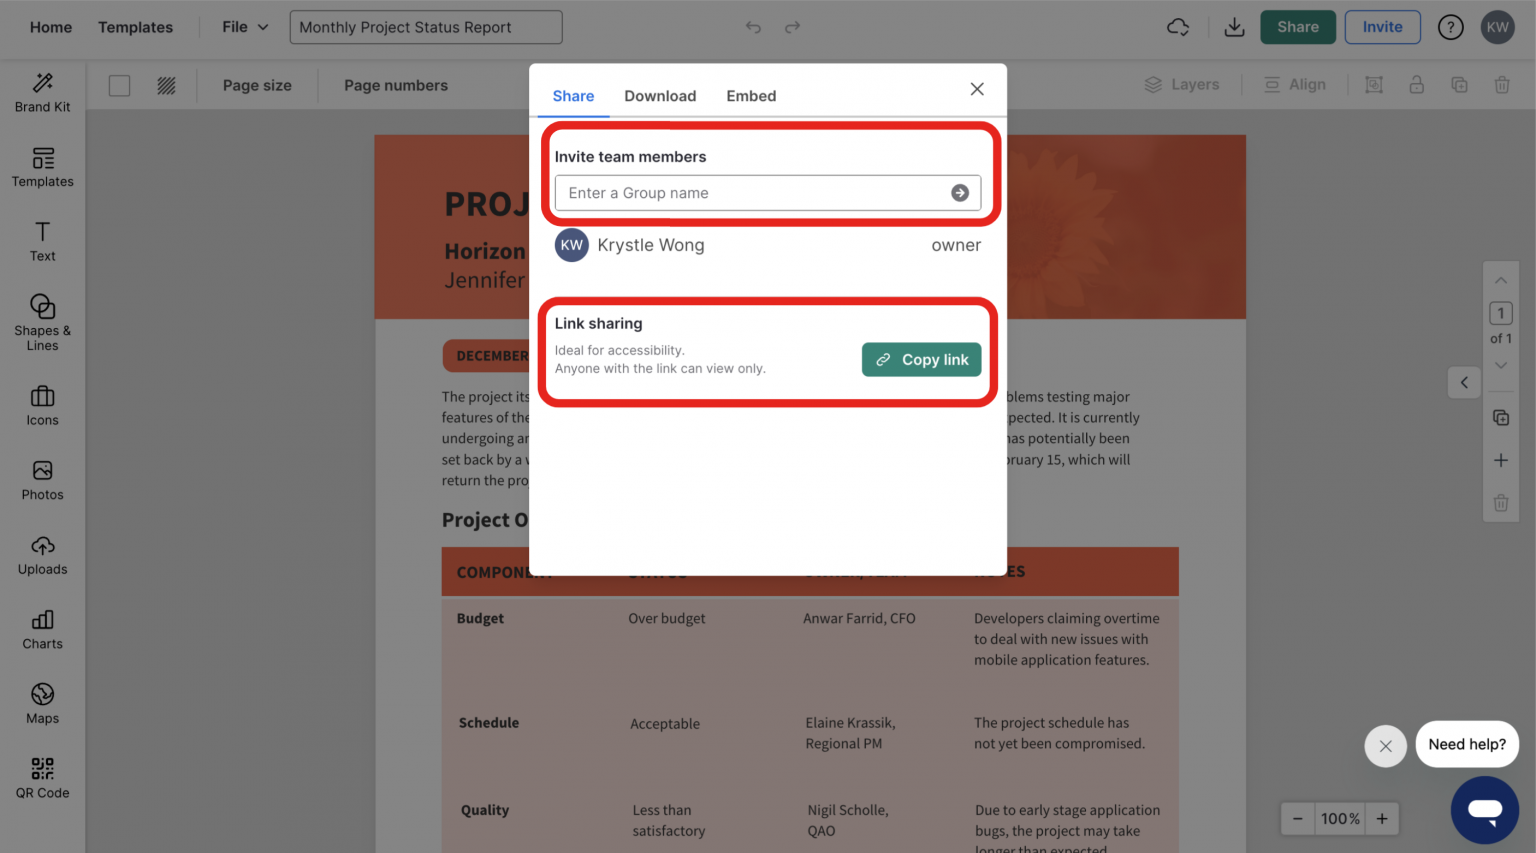The width and height of the screenshot is (1536, 853).
Task: Switch to the Download tab
Action: click(x=660, y=95)
